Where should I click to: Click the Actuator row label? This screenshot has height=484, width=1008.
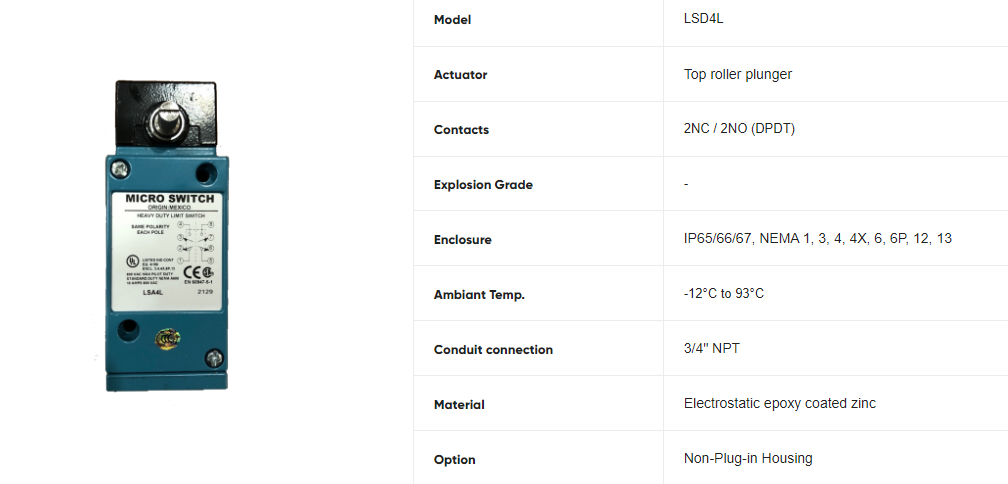click(x=460, y=75)
